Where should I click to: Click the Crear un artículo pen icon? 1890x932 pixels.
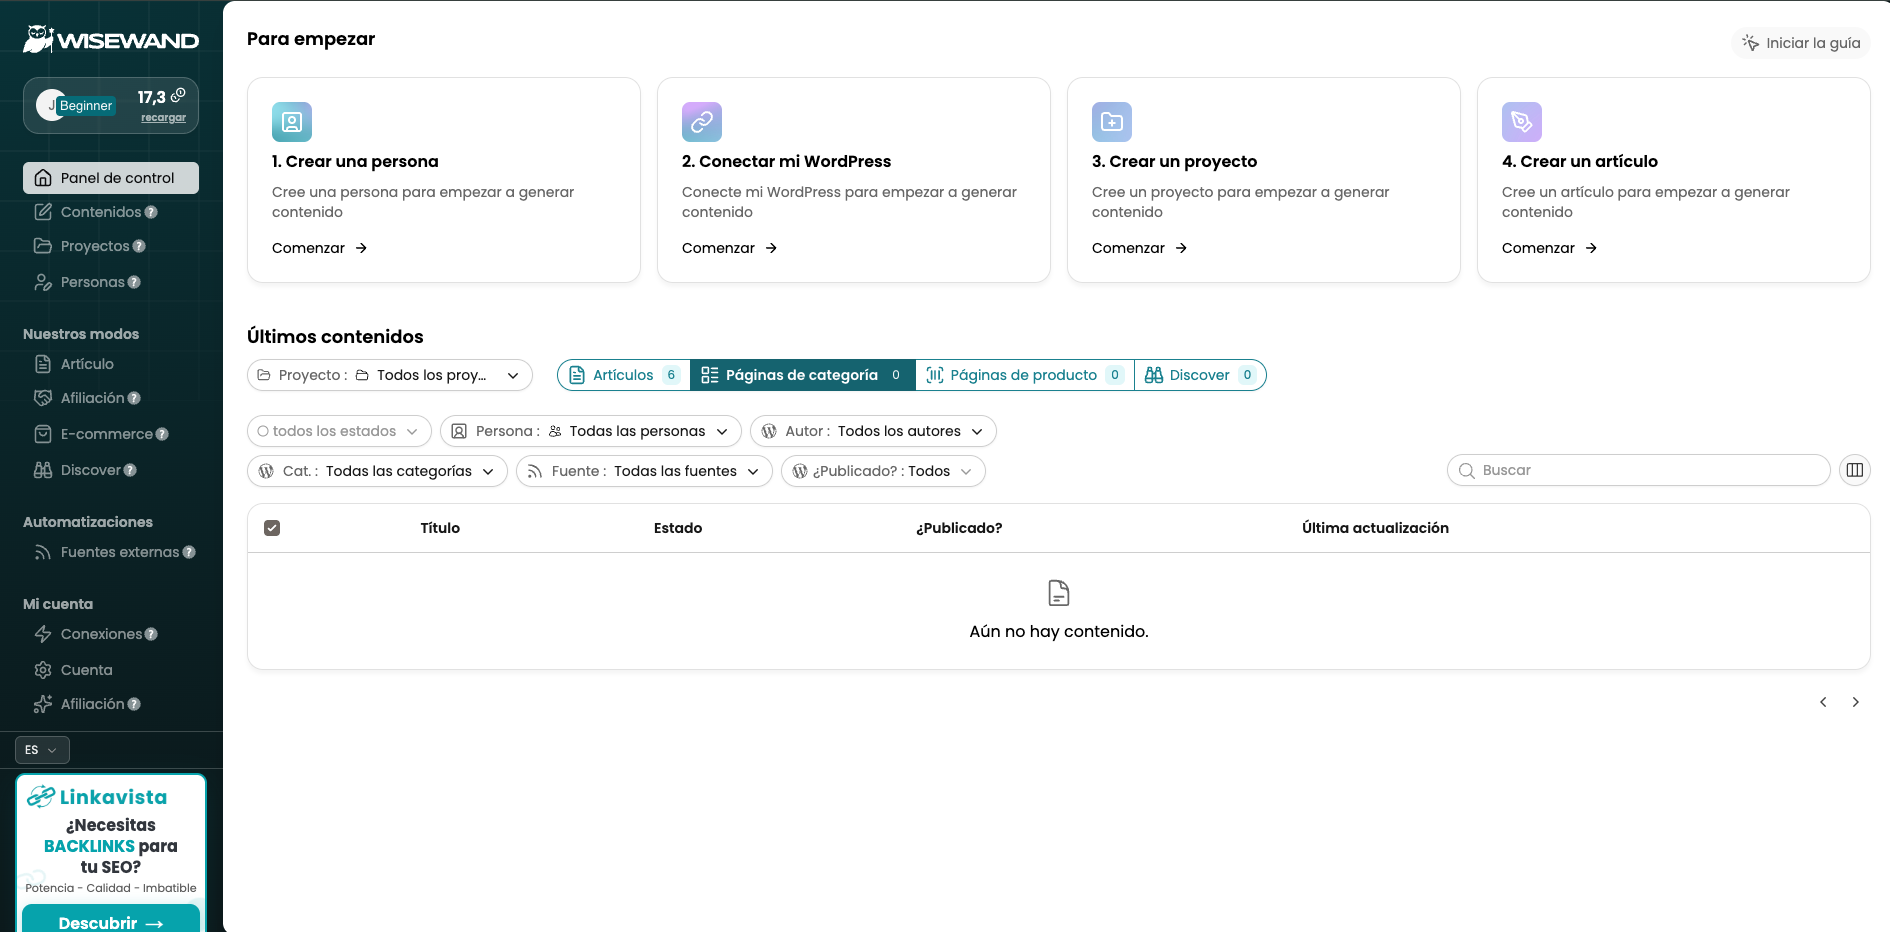pyautogui.click(x=1522, y=122)
